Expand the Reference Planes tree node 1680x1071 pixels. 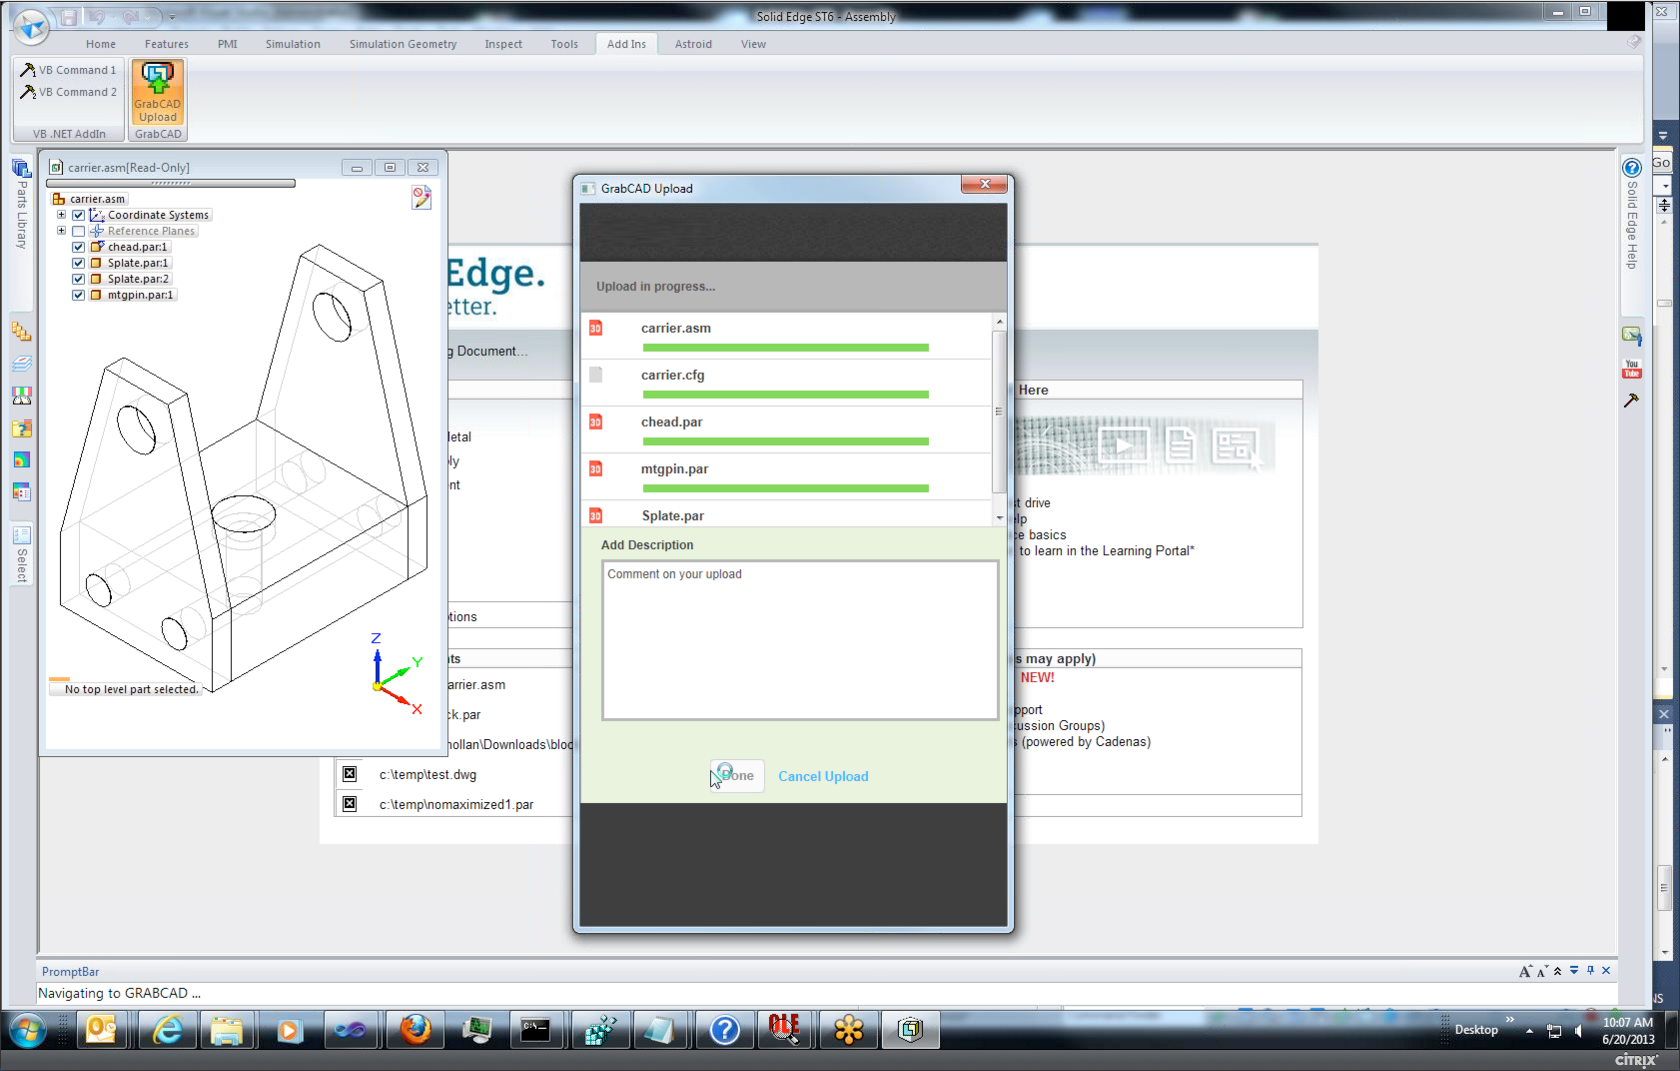click(x=61, y=231)
